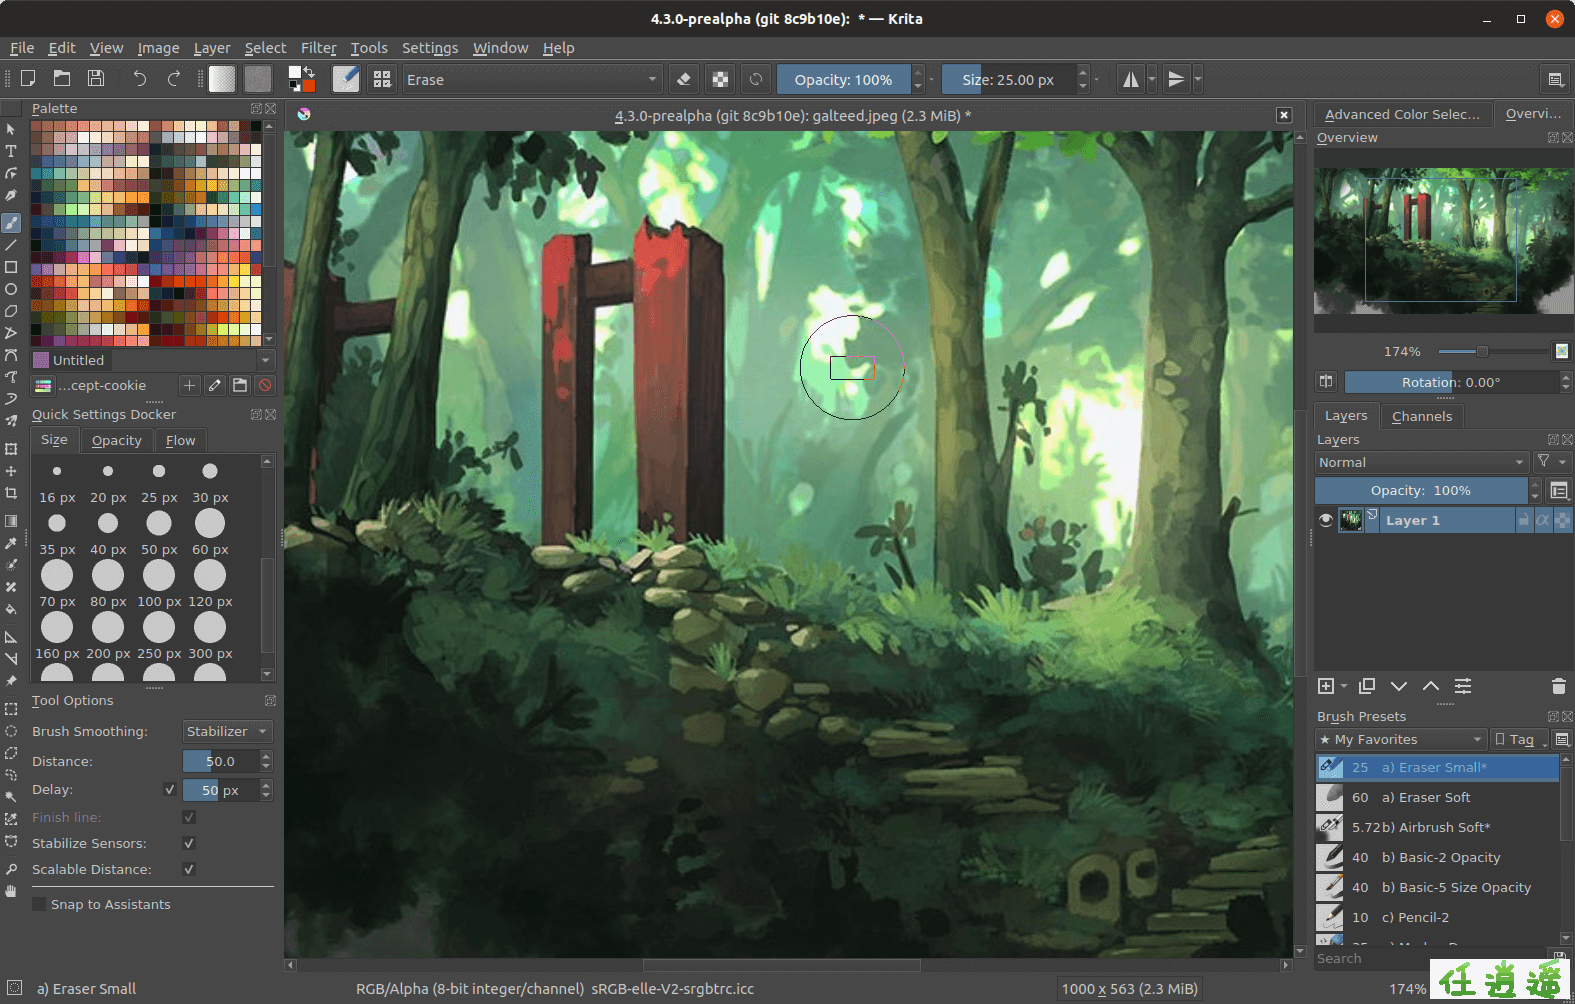
Task: Open the Layer menu
Action: click(212, 48)
